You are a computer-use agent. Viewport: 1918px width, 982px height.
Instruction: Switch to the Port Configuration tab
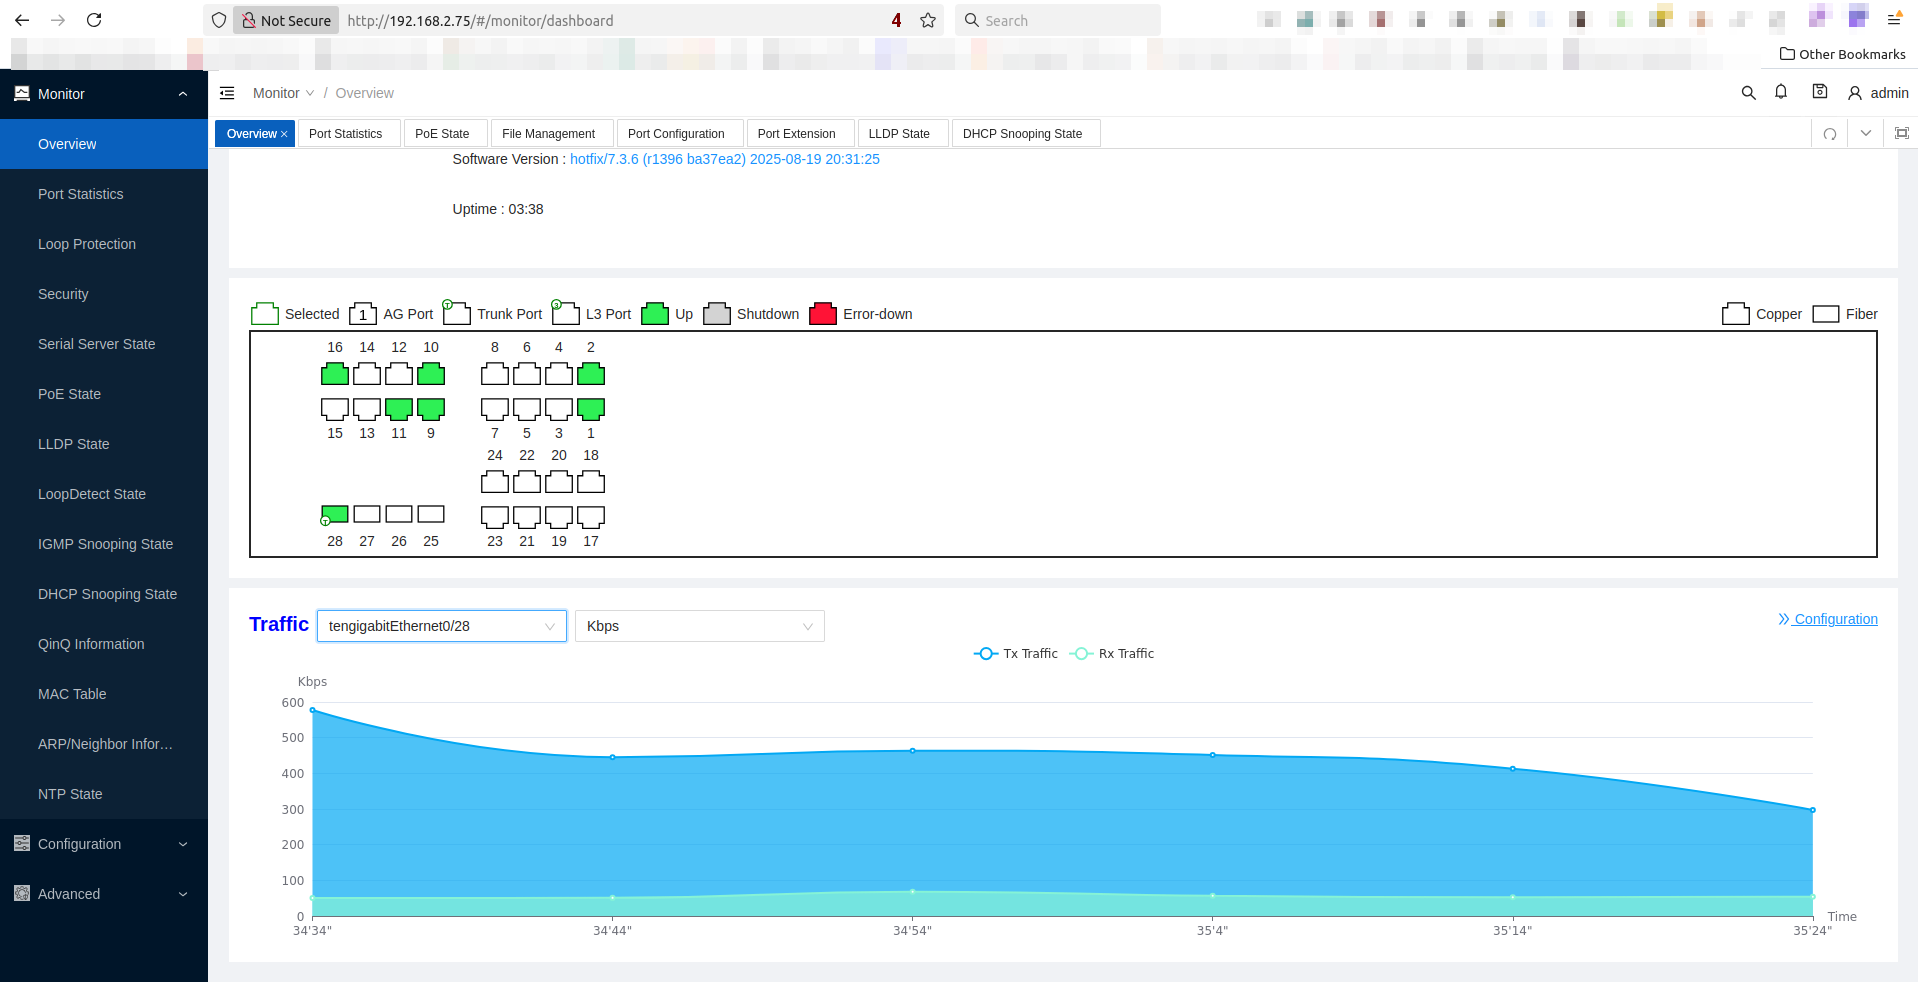[676, 133]
